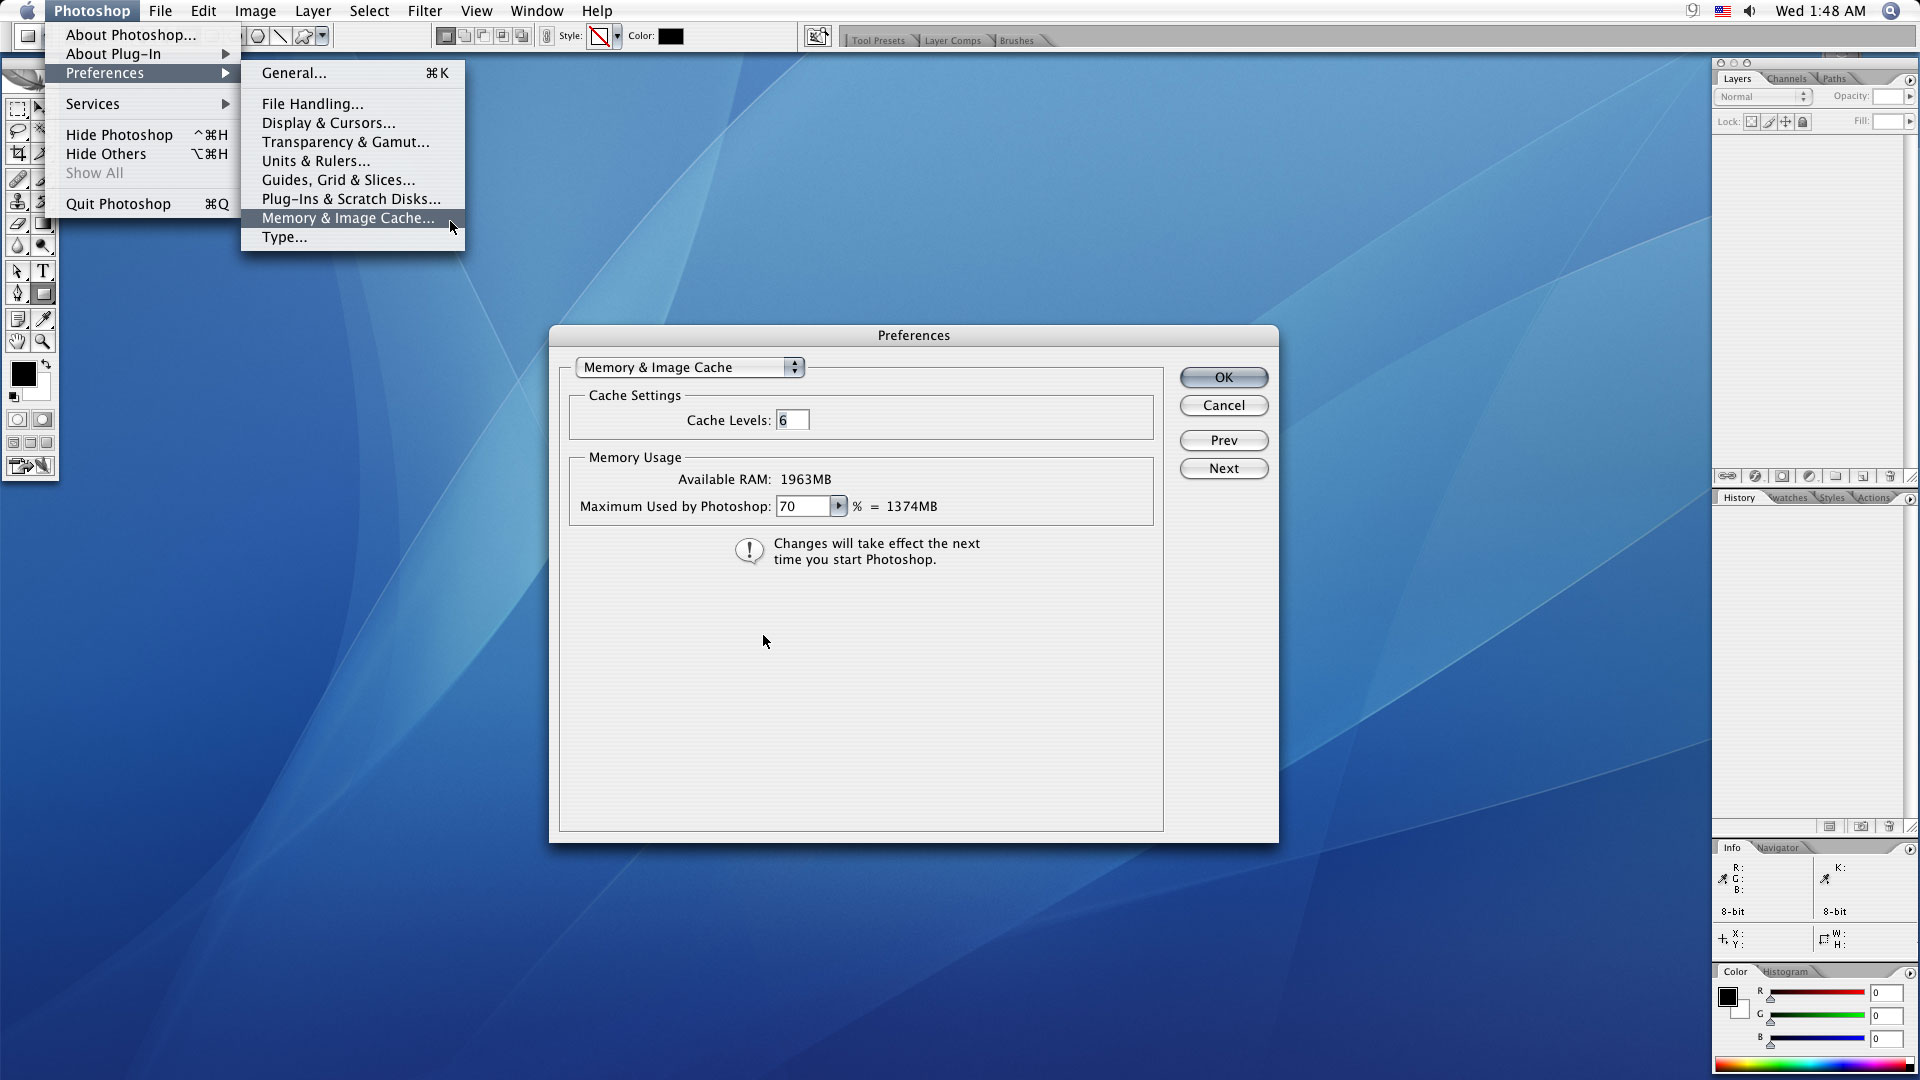Image resolution: width=1920 pixels, height=1080 pixels.
Task: Toggle lock all on the current layer
Action: pyautogui.click(x=1802, y=121)
